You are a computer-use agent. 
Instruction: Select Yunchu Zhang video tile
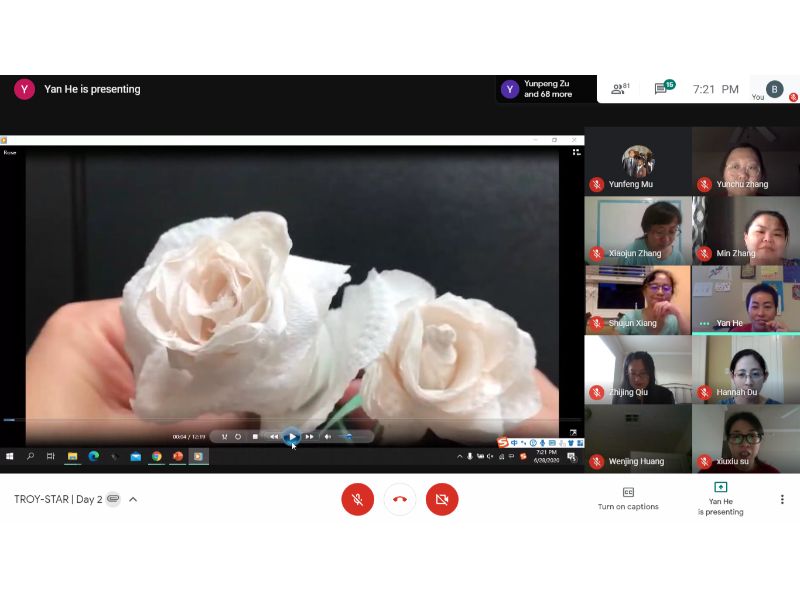tap(745, 161)
